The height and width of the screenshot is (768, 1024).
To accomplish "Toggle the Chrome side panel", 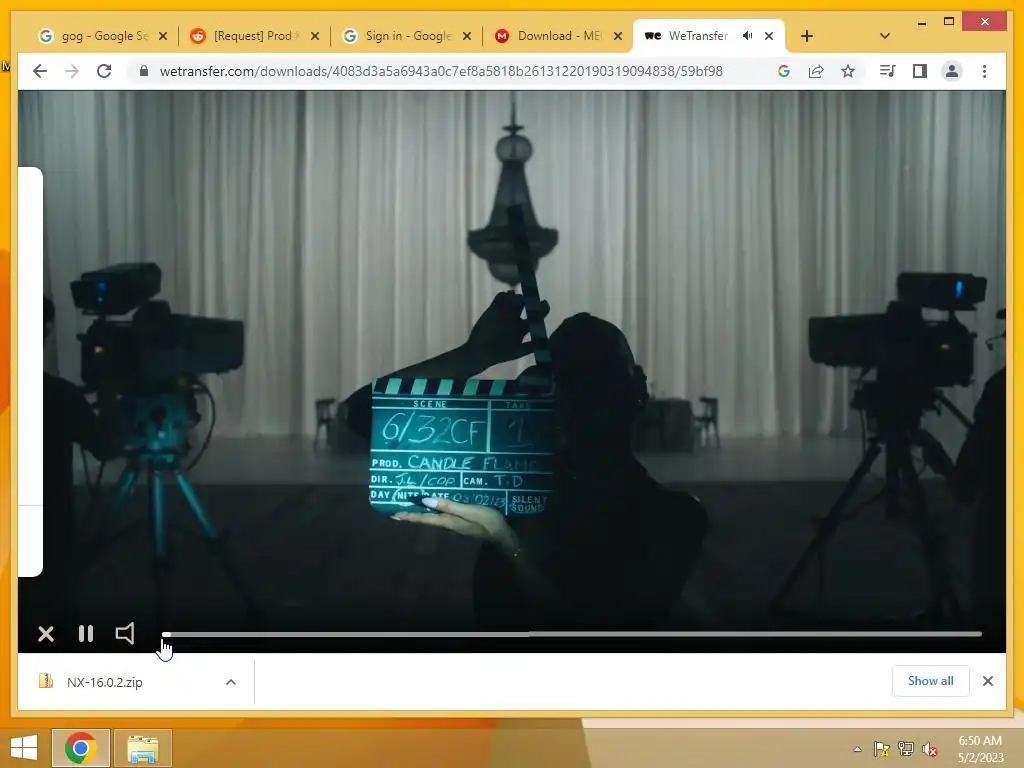I will (920, 71).
